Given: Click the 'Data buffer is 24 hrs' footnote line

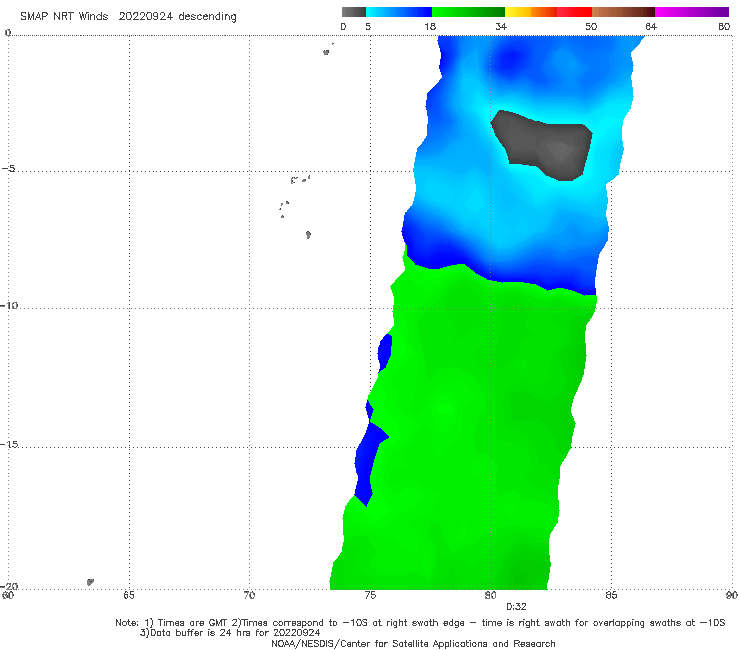Looking at the screenshot, I should point(230,633).
